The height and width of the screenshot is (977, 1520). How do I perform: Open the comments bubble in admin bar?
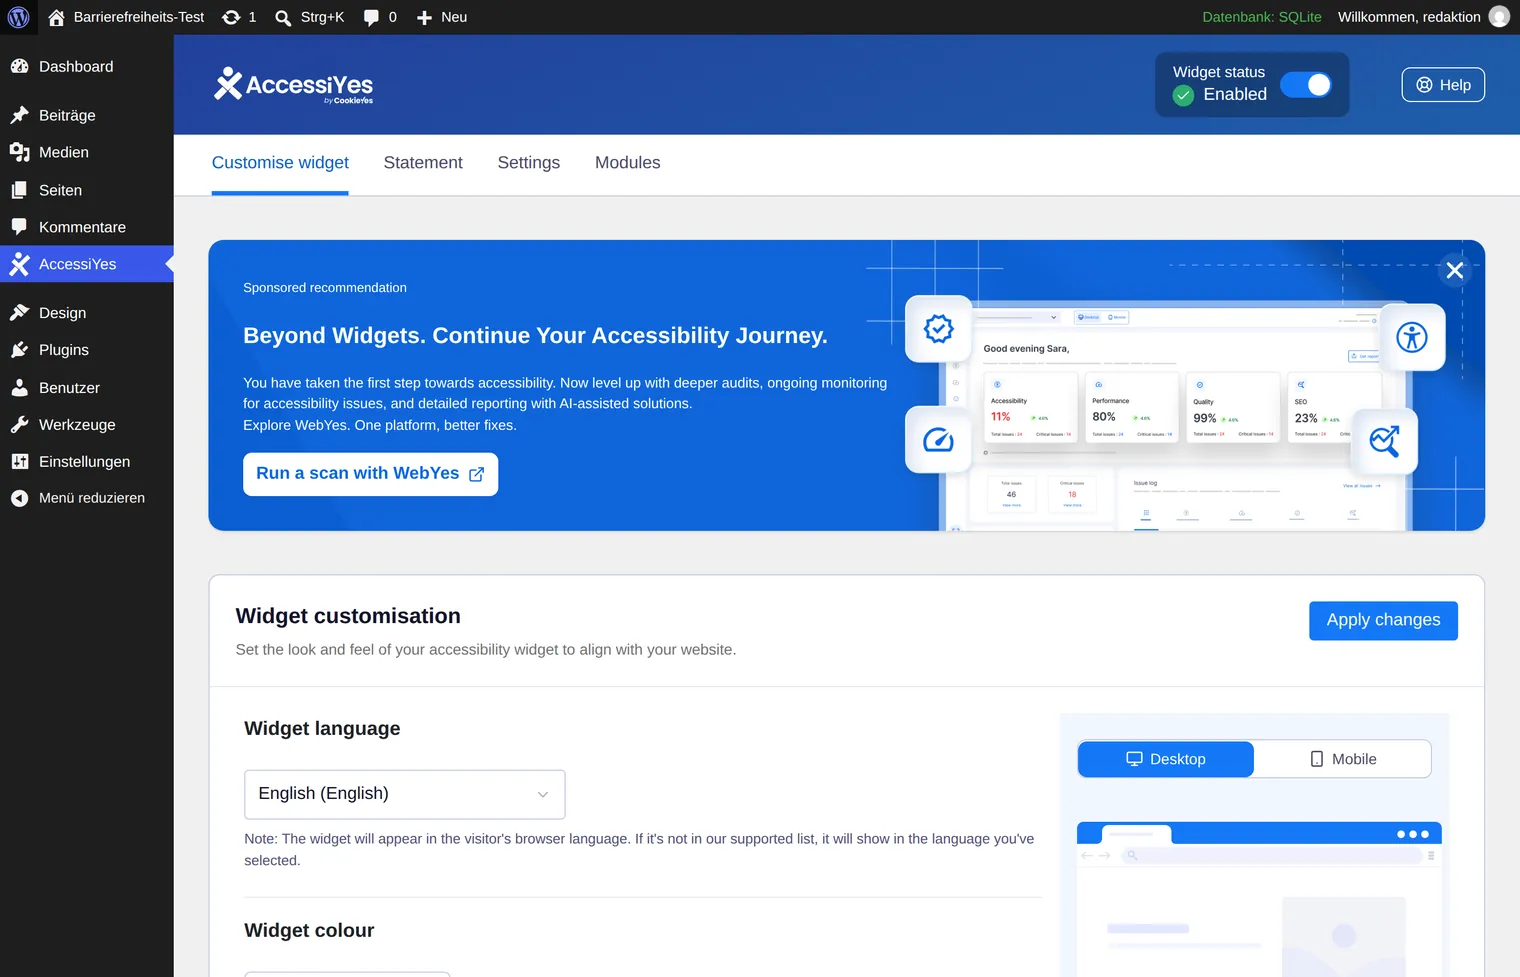[x=371, y=17]
